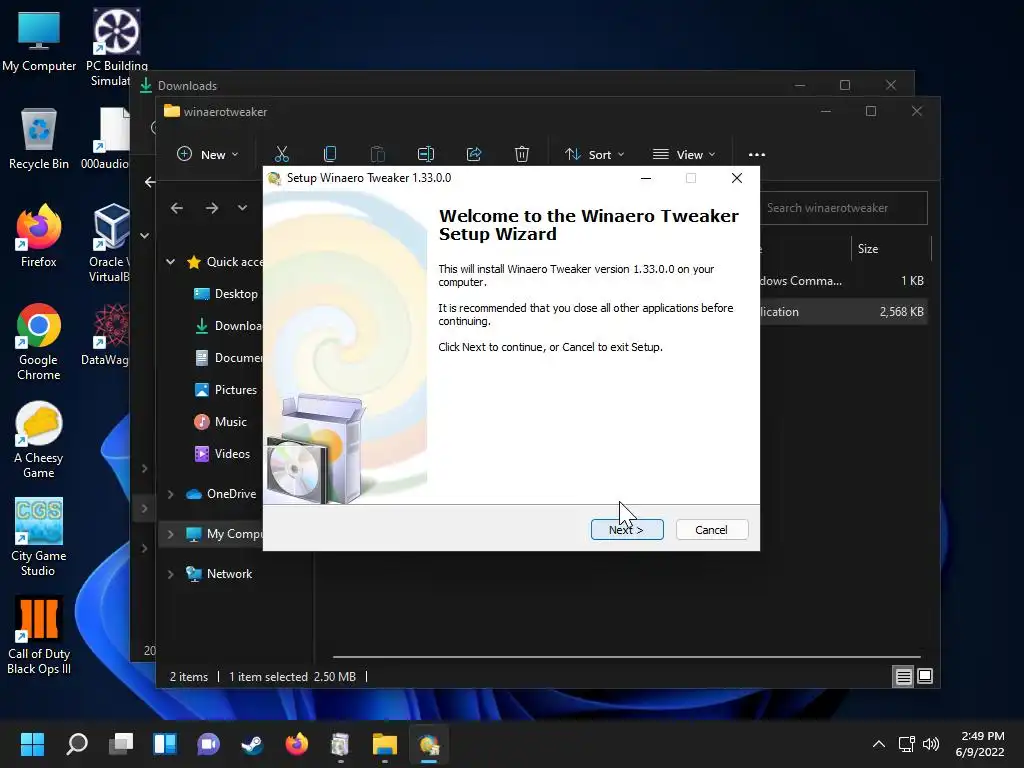This screenshot has height=768, width=1024.
Task: Show hidden system tray icons
Action: click(879, 744)
